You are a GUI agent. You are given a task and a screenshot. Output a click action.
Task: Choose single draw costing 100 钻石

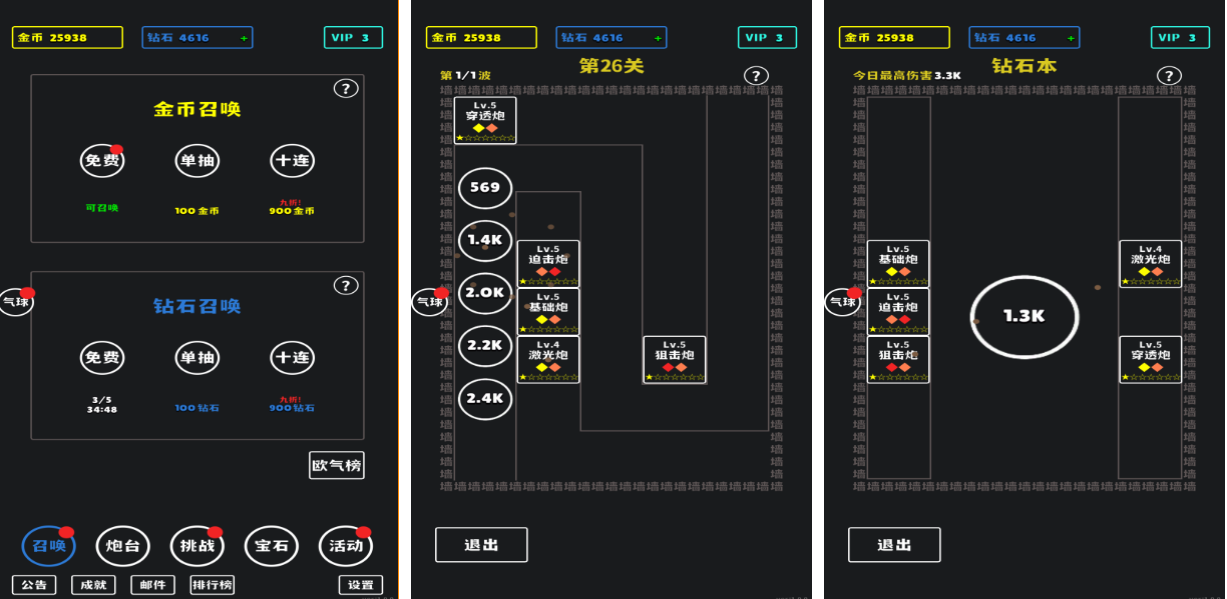pos(197,358)
